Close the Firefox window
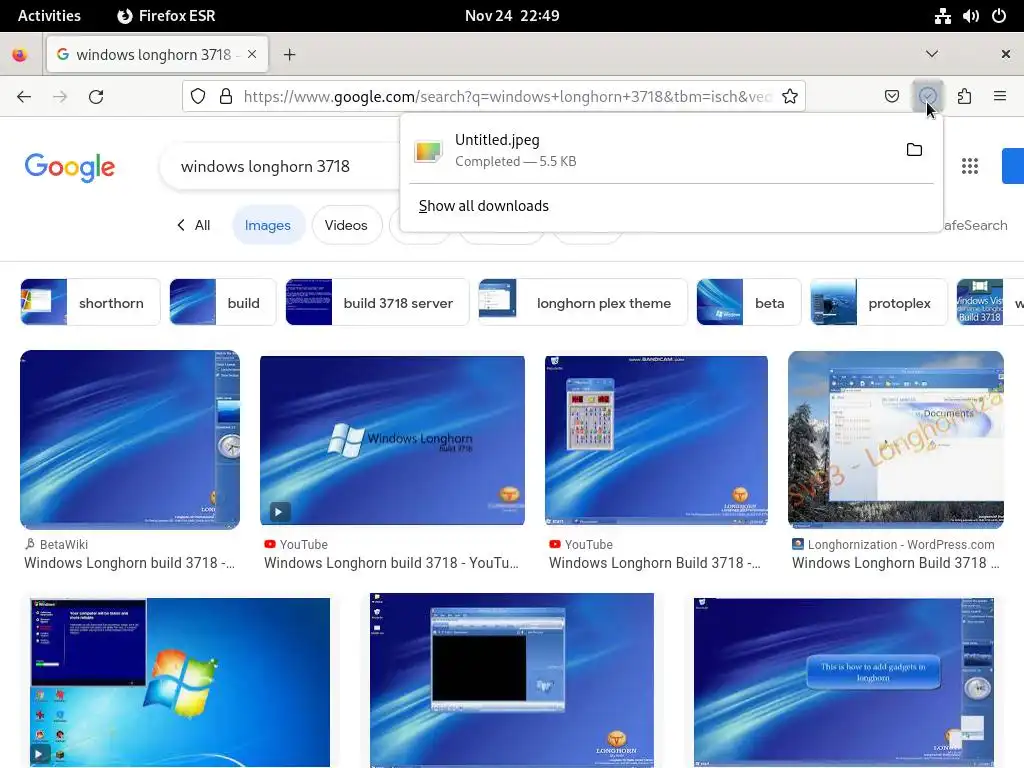Screen dimensions: 1024x768 [1006, 54]
